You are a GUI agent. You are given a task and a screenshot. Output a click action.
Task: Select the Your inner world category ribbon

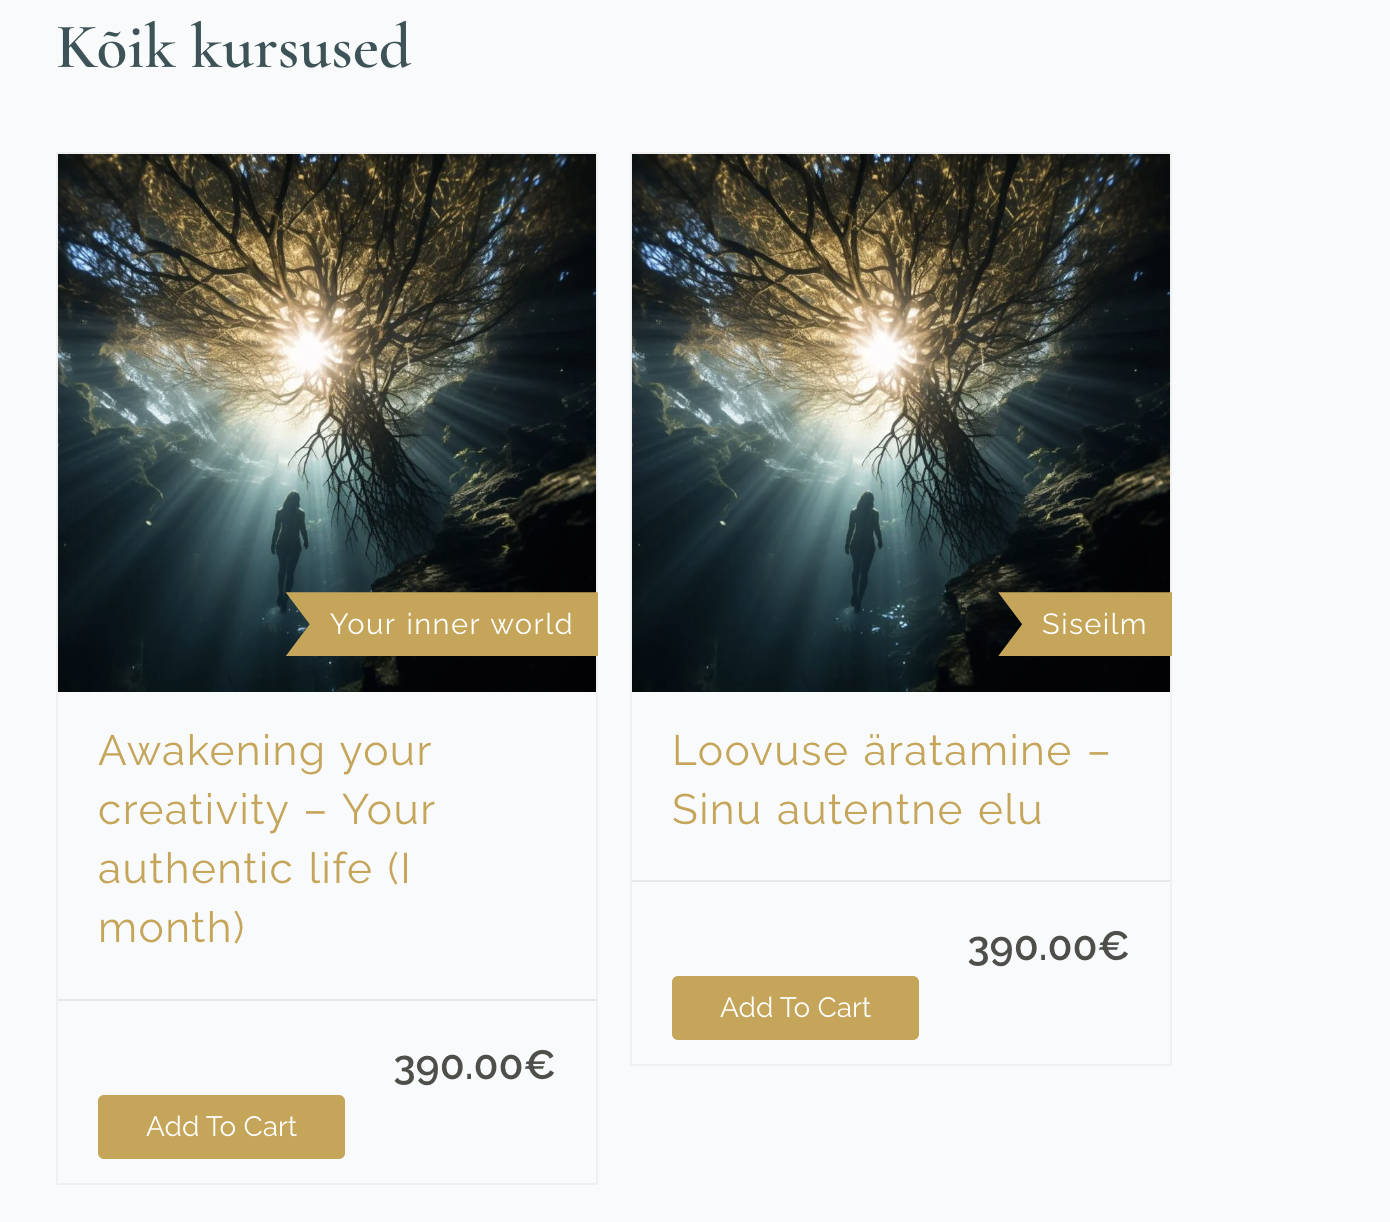click(442, 624)
